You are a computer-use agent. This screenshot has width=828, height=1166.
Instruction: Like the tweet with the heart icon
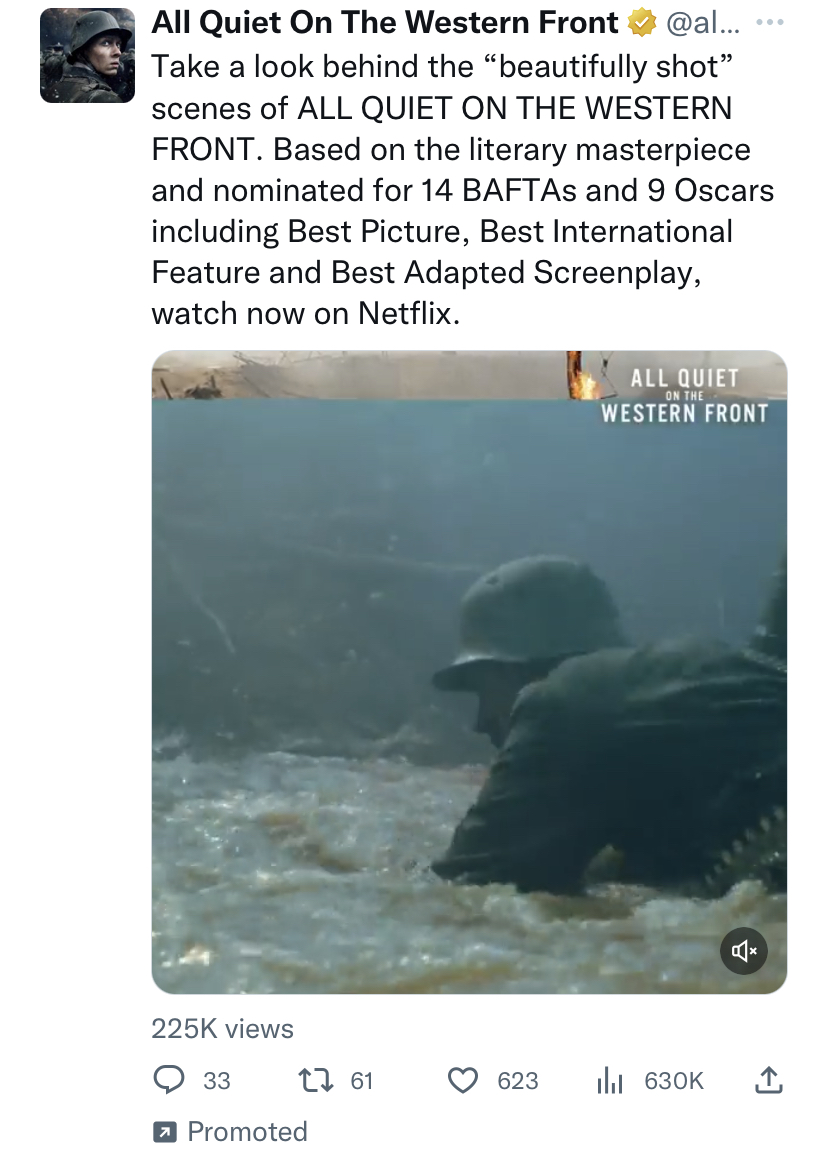[462, 1080]
